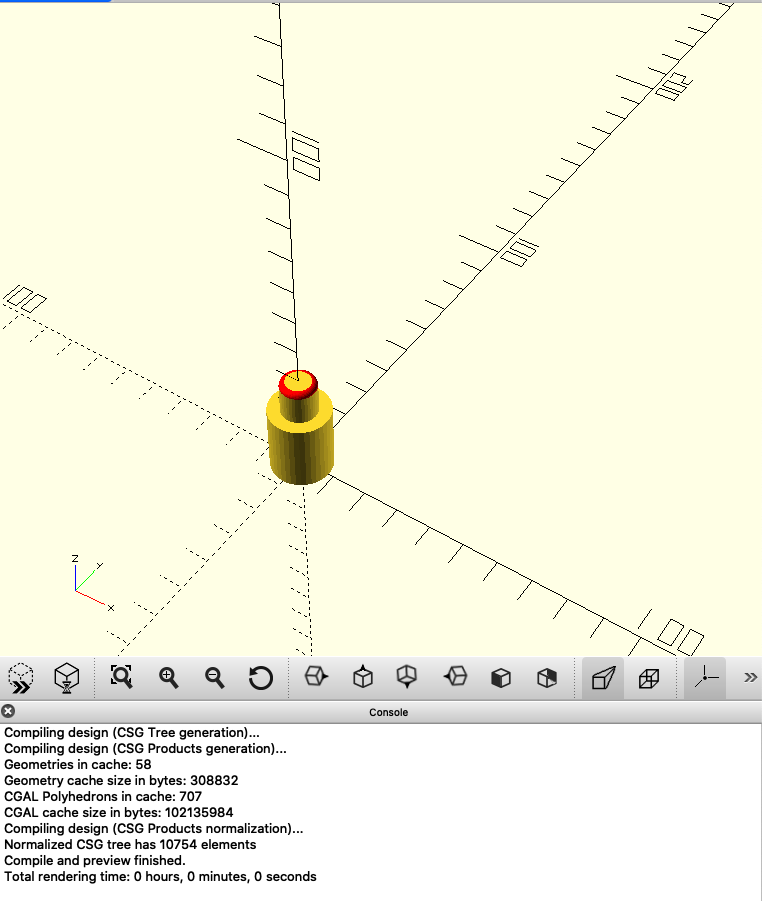
Task: Click 'Total rendering time' console line
Action: tap(160, 877)
